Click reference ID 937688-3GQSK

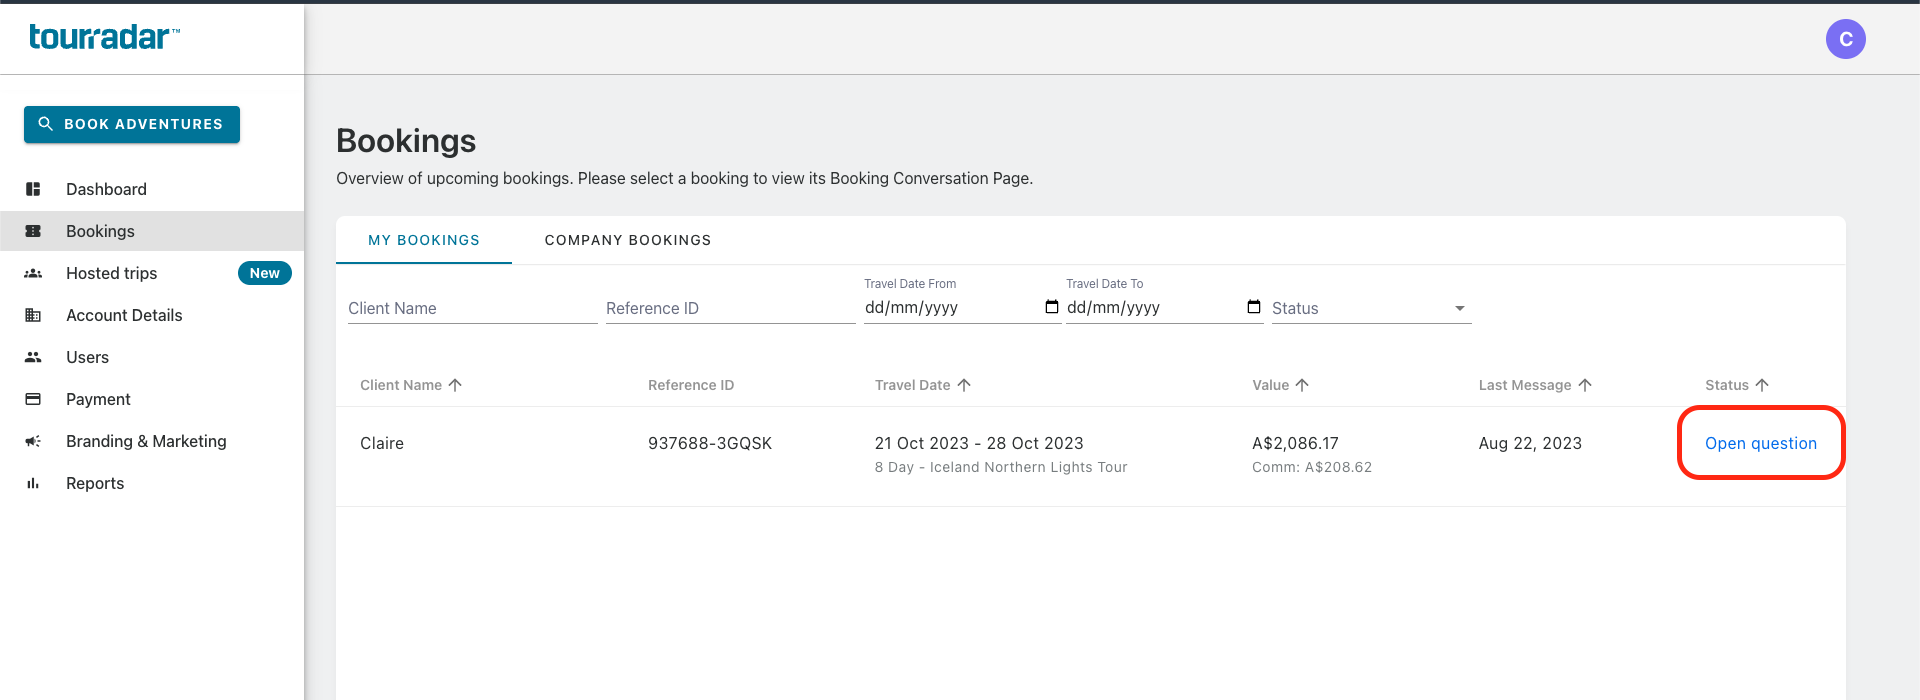[x=710, y=443]
